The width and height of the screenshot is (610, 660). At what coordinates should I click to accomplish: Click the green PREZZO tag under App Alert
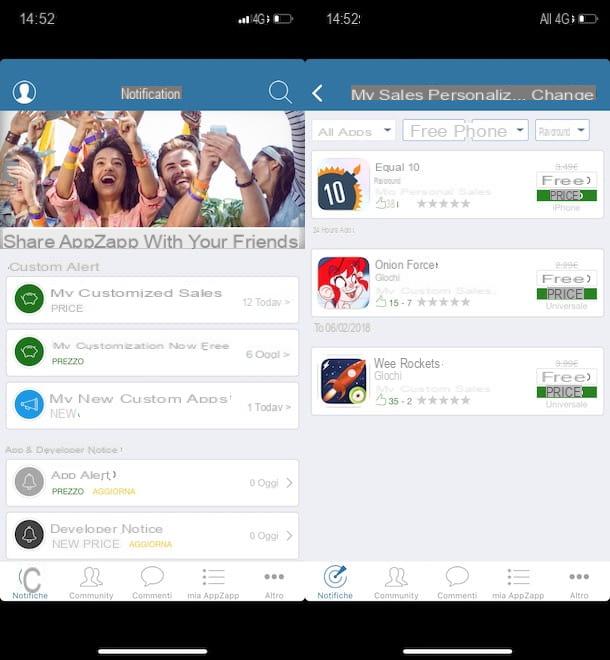[x=68, y=491]
